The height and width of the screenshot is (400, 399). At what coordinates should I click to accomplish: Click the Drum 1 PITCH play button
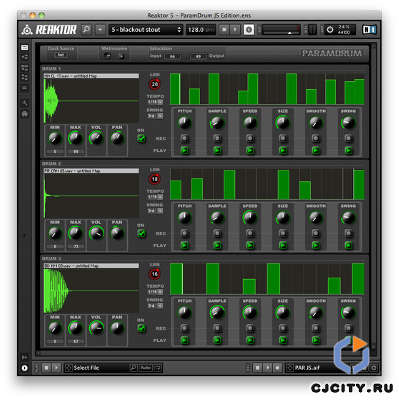click(x=184, y=150)
